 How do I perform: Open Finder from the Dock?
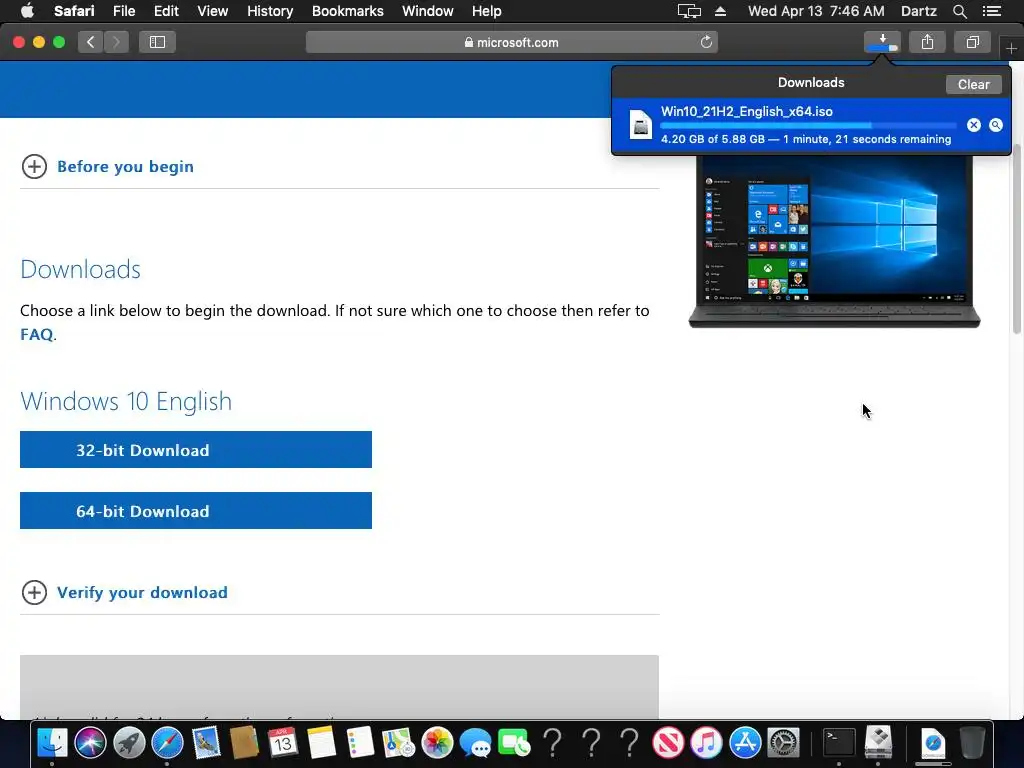52,743
